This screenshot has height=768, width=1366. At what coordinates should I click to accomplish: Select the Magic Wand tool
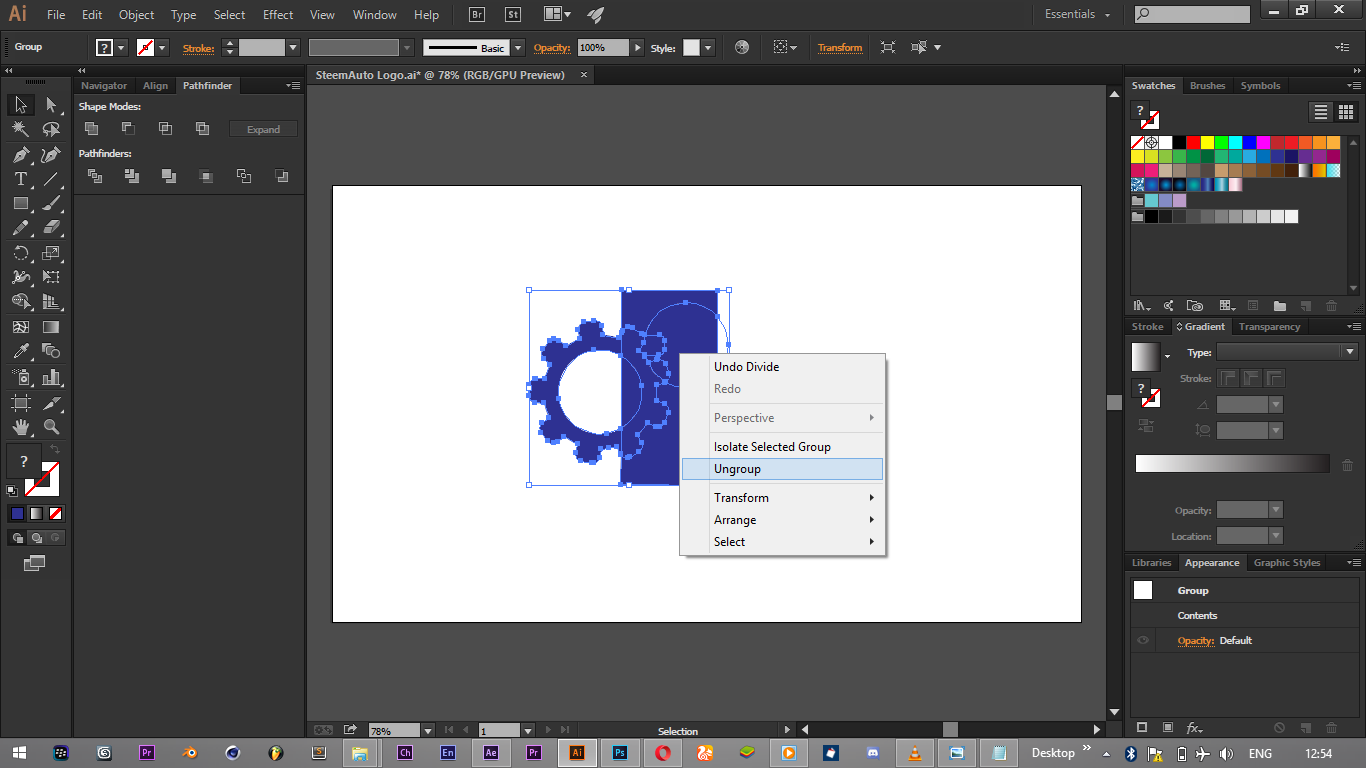tap(20, 129)
